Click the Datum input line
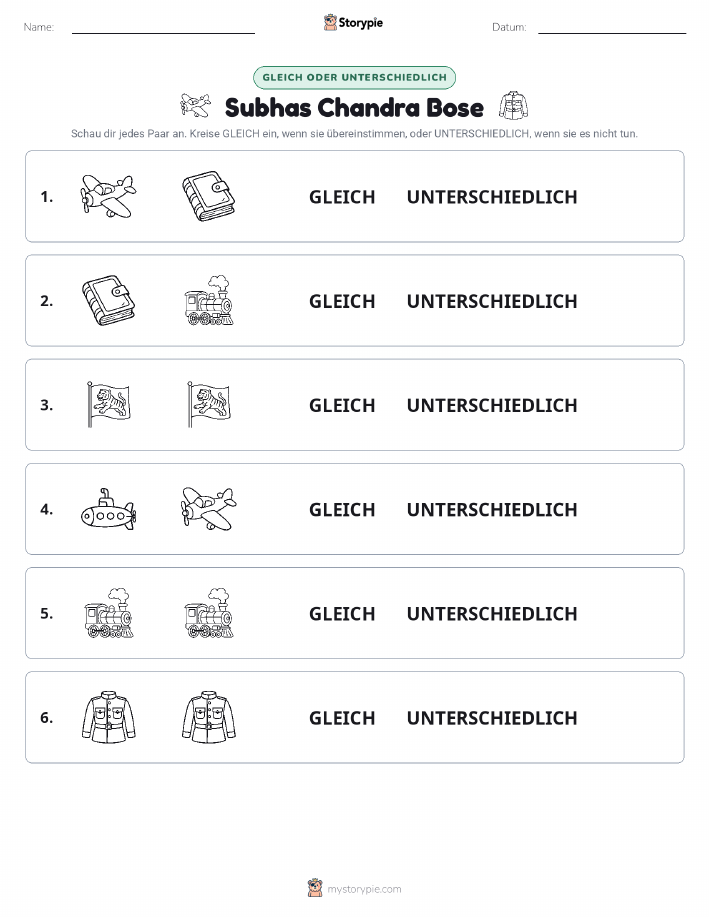The width and height of the screenshot is (709, 917). 612,28
